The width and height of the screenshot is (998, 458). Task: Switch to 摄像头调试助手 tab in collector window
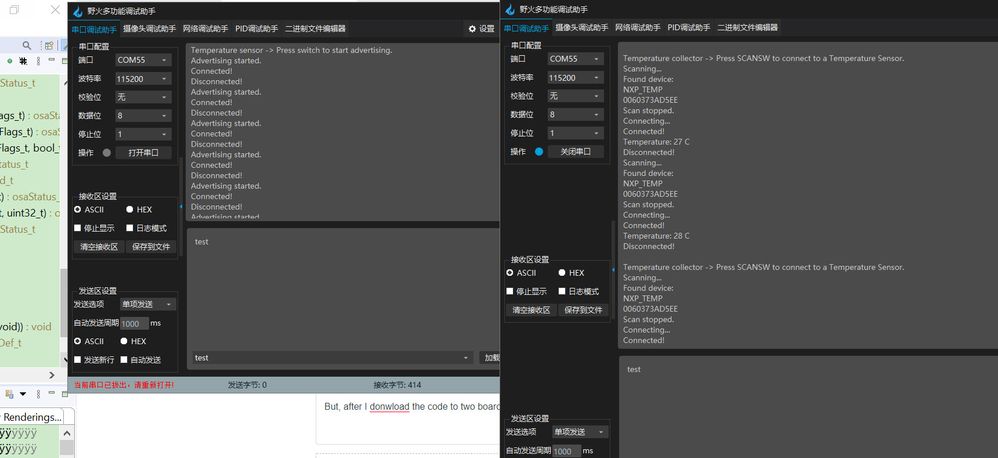(582, 27)
